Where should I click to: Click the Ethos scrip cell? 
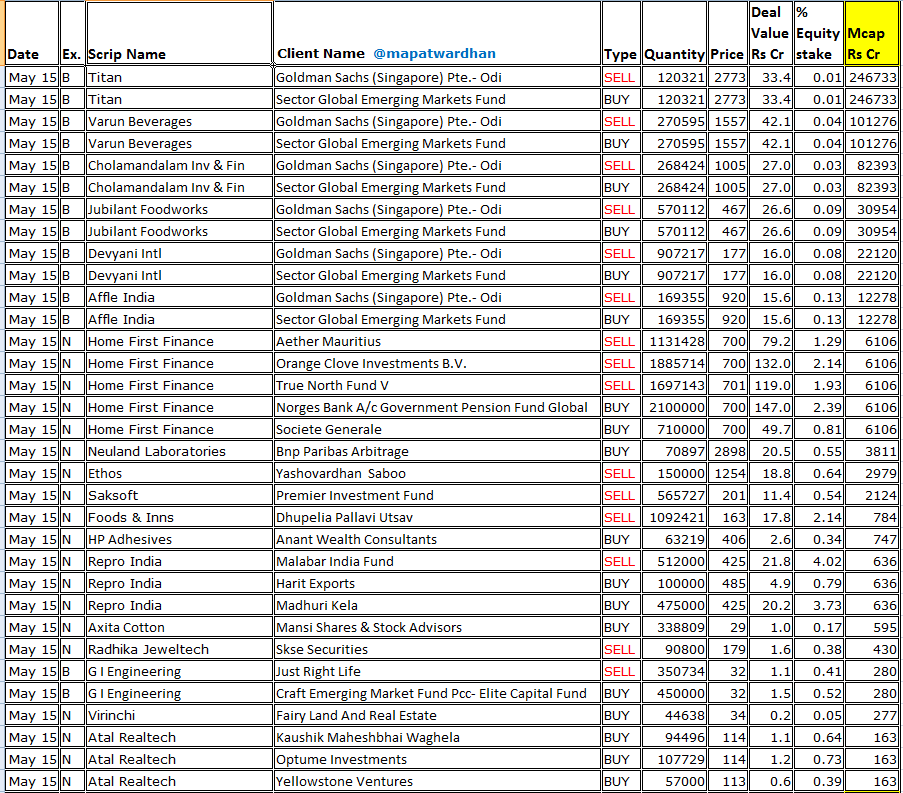(x=179, y=473)
